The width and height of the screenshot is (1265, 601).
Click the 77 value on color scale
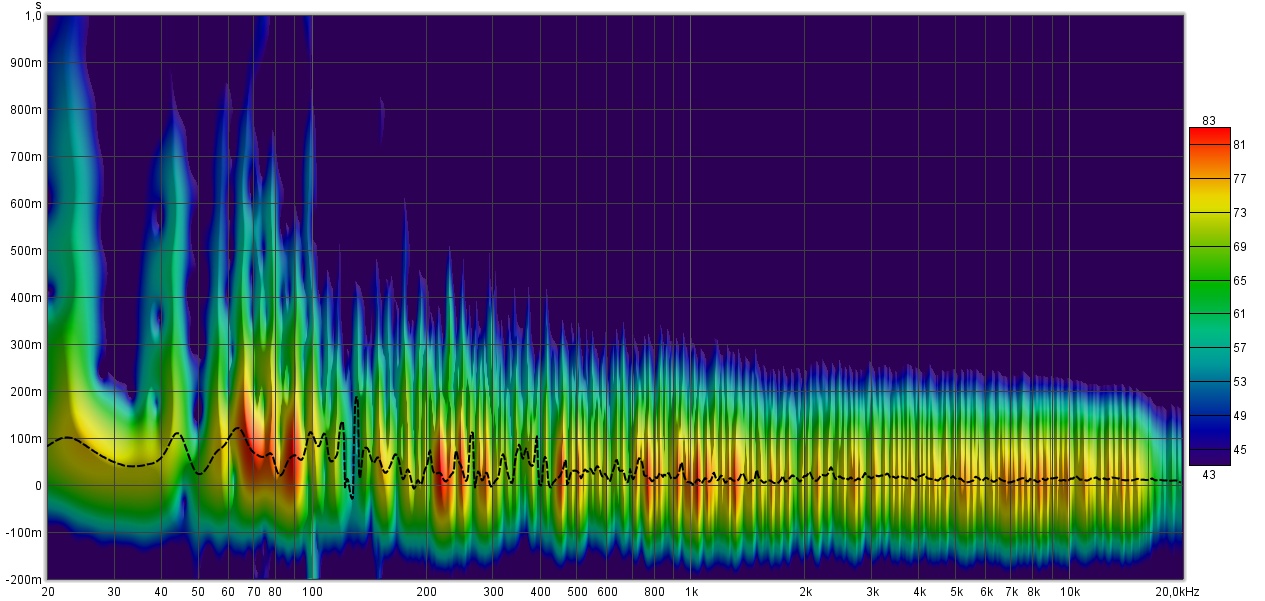tap(1240, 179)
